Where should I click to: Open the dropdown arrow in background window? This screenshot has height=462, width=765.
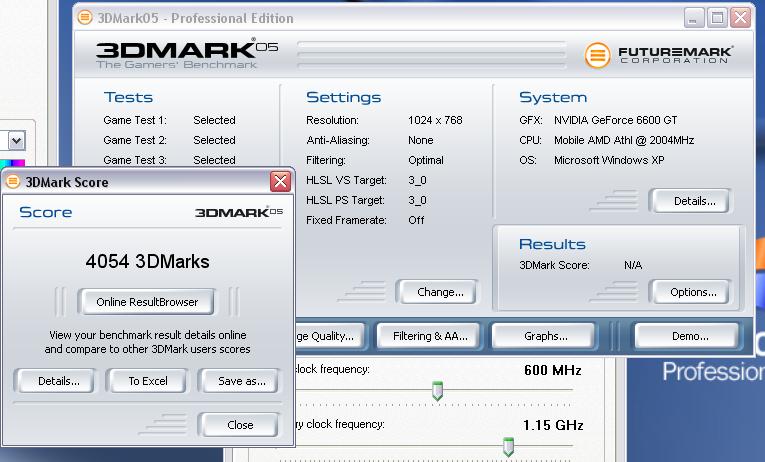click(16, 141)
